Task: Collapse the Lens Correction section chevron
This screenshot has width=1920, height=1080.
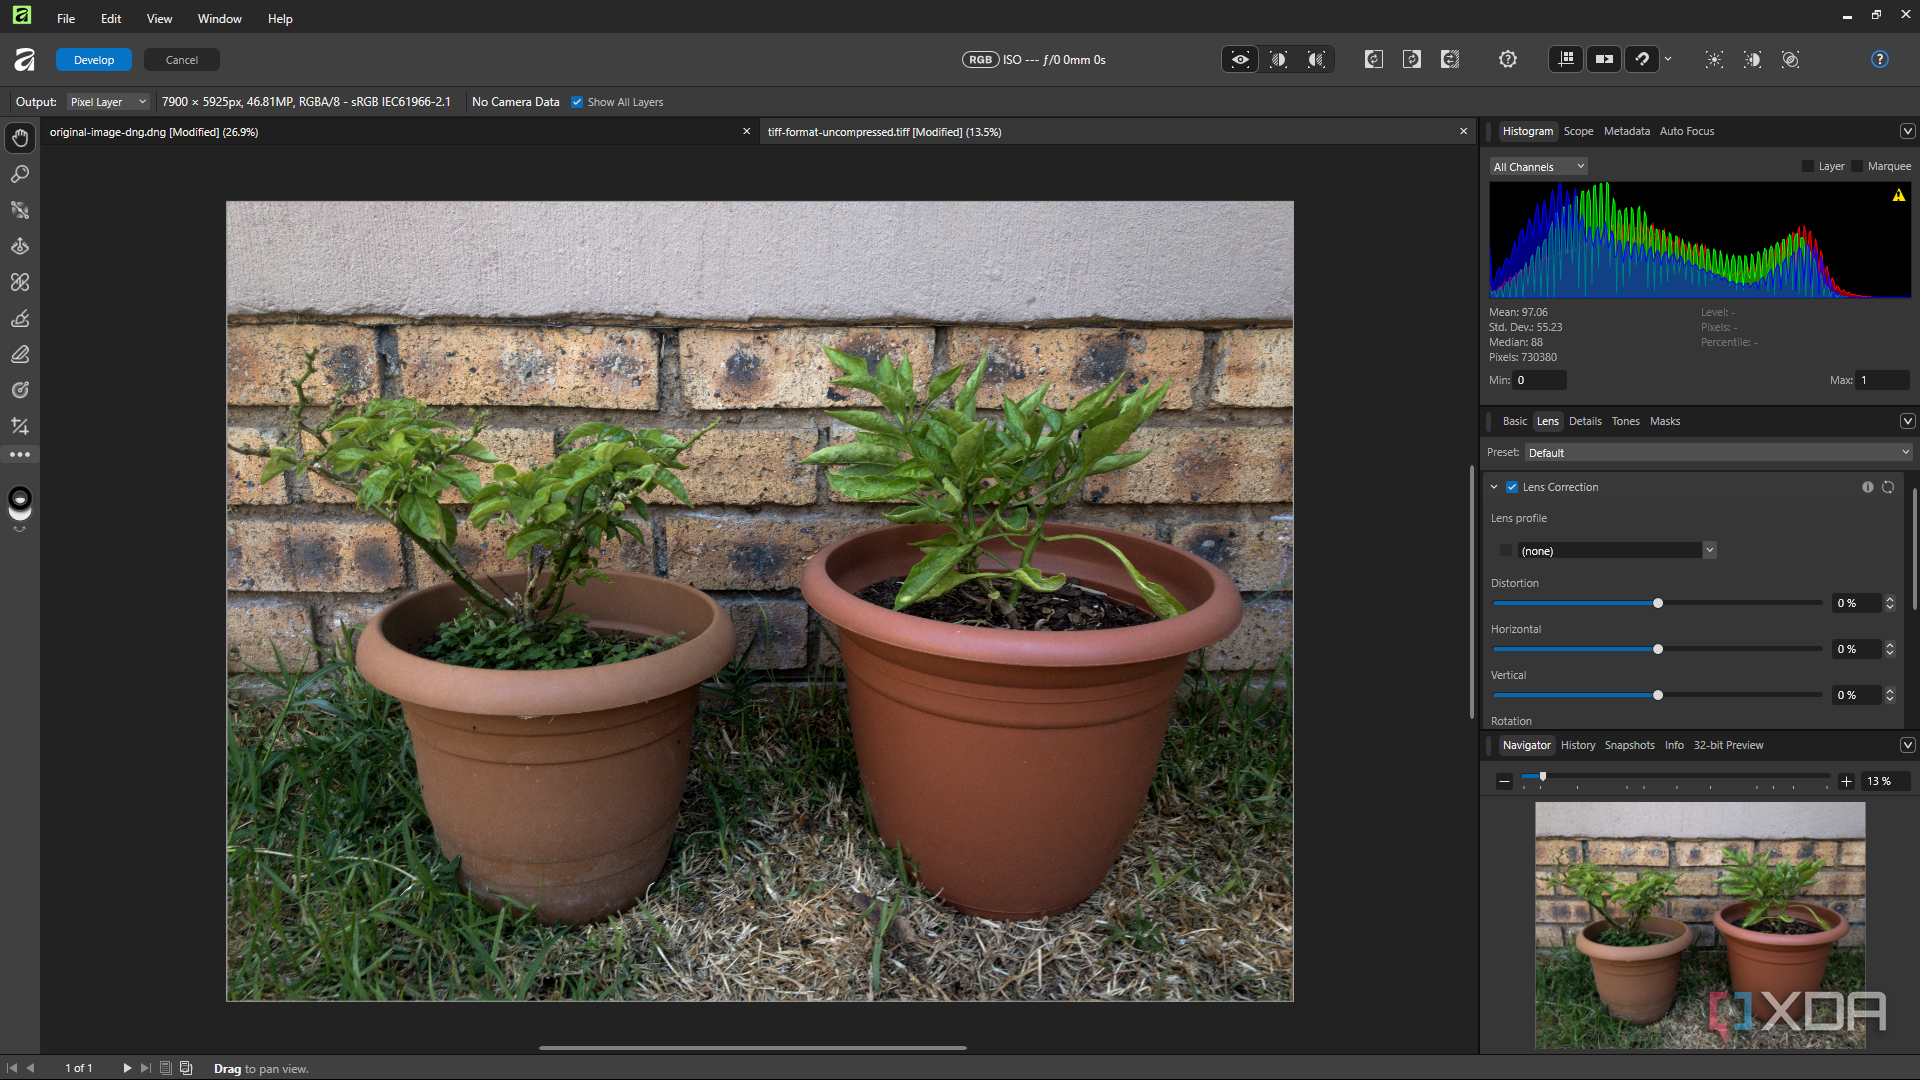Action: coord(1494,487)
